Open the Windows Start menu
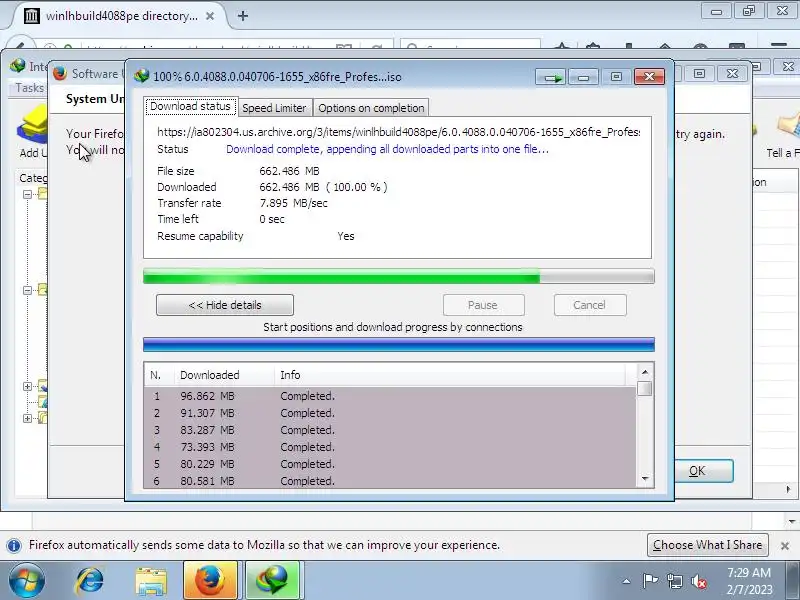The height and width of the screenshot is (600, 800). click(27, 581)
